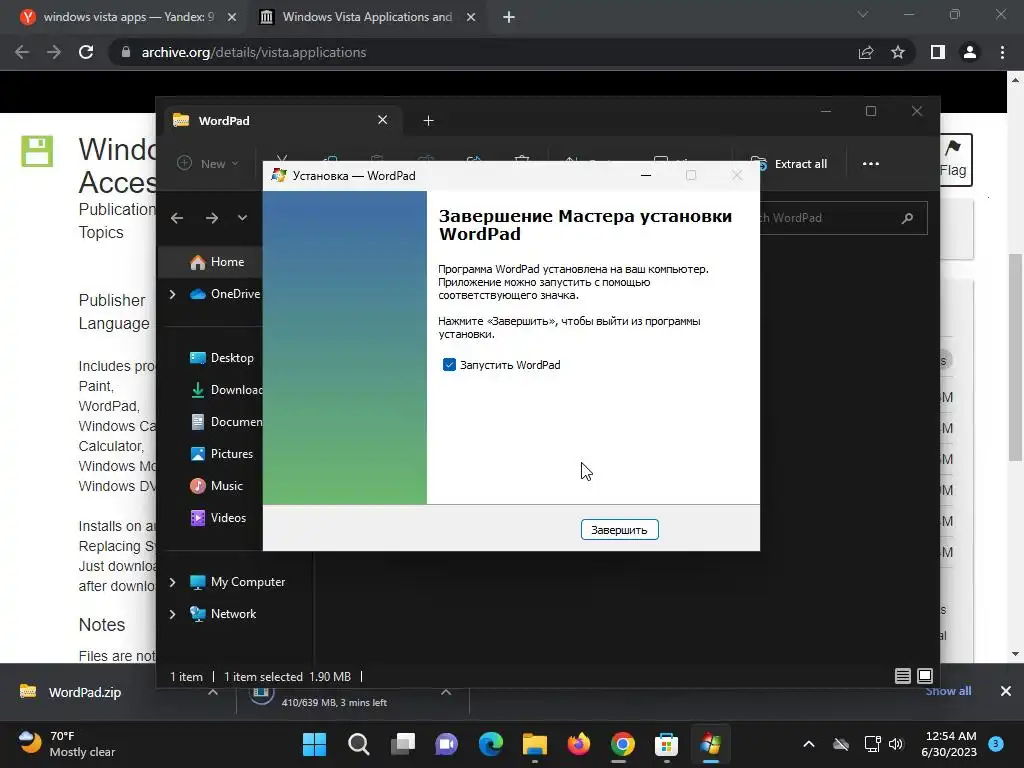Add a new Explorer tab
1024x768 pixels.
(428, 121)
